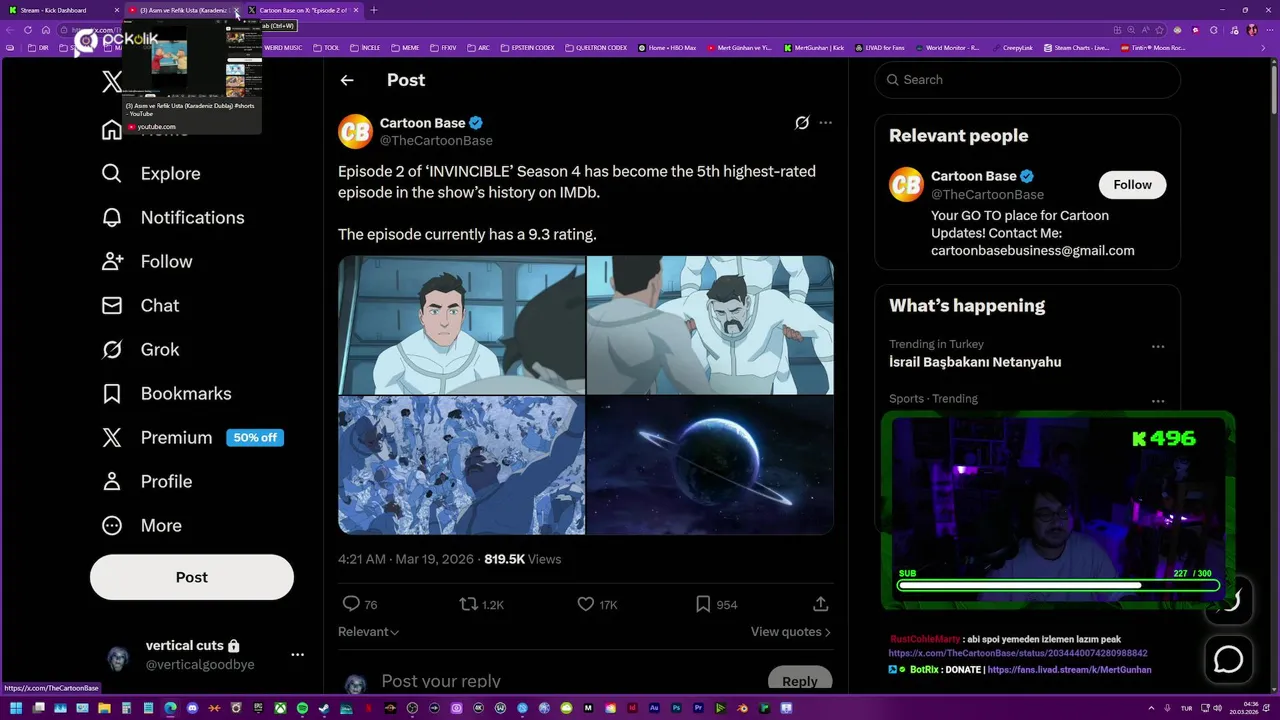The width and height of the screenshot is (1280, 720).
Task: Click the 50% off Premium badge
Action: pos(255,438)
